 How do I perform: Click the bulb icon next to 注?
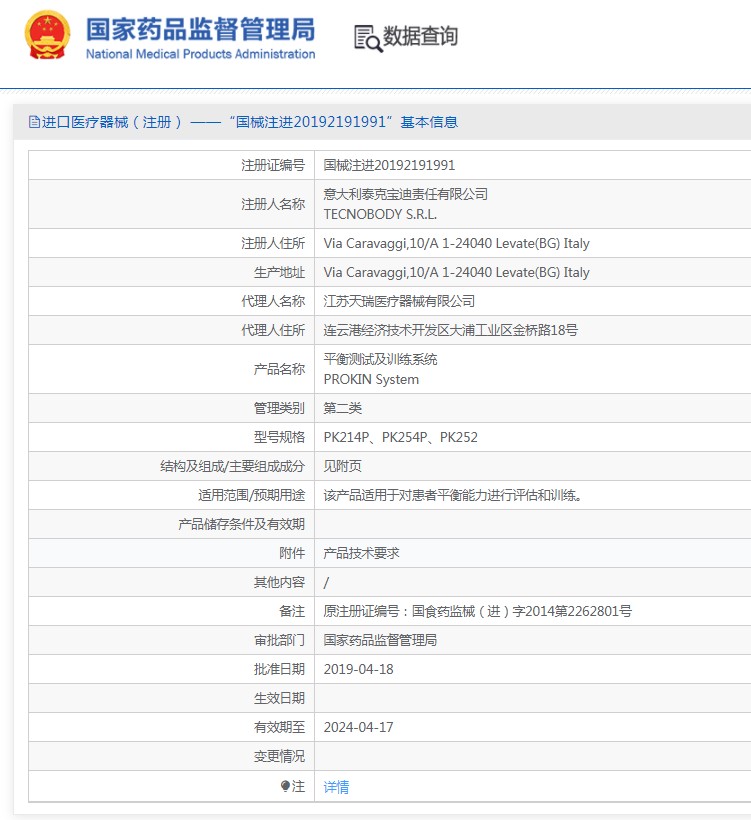pos(285,786)
